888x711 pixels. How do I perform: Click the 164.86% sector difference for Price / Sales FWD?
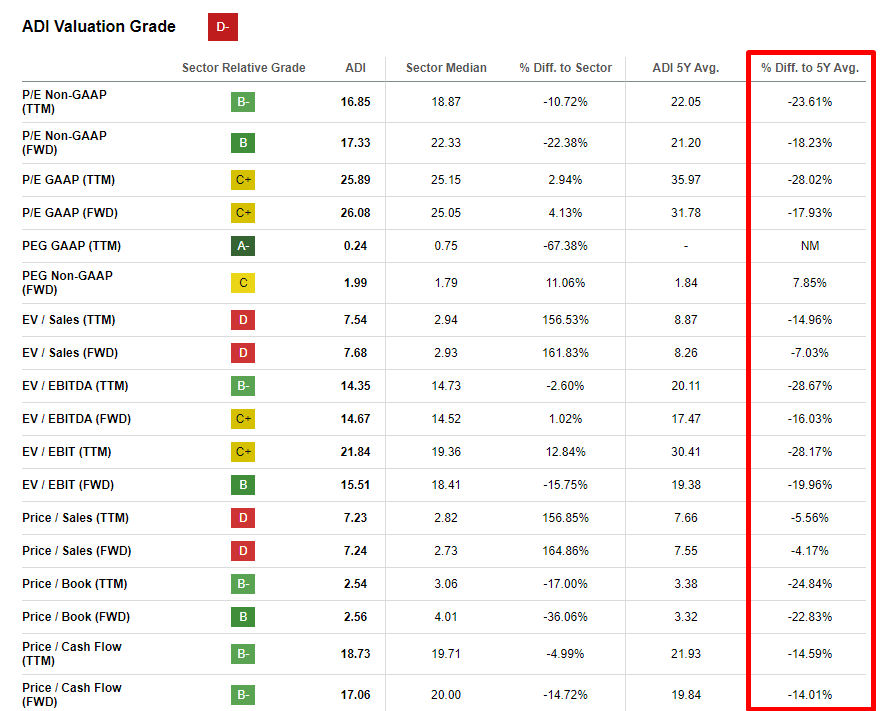point(566,551)
